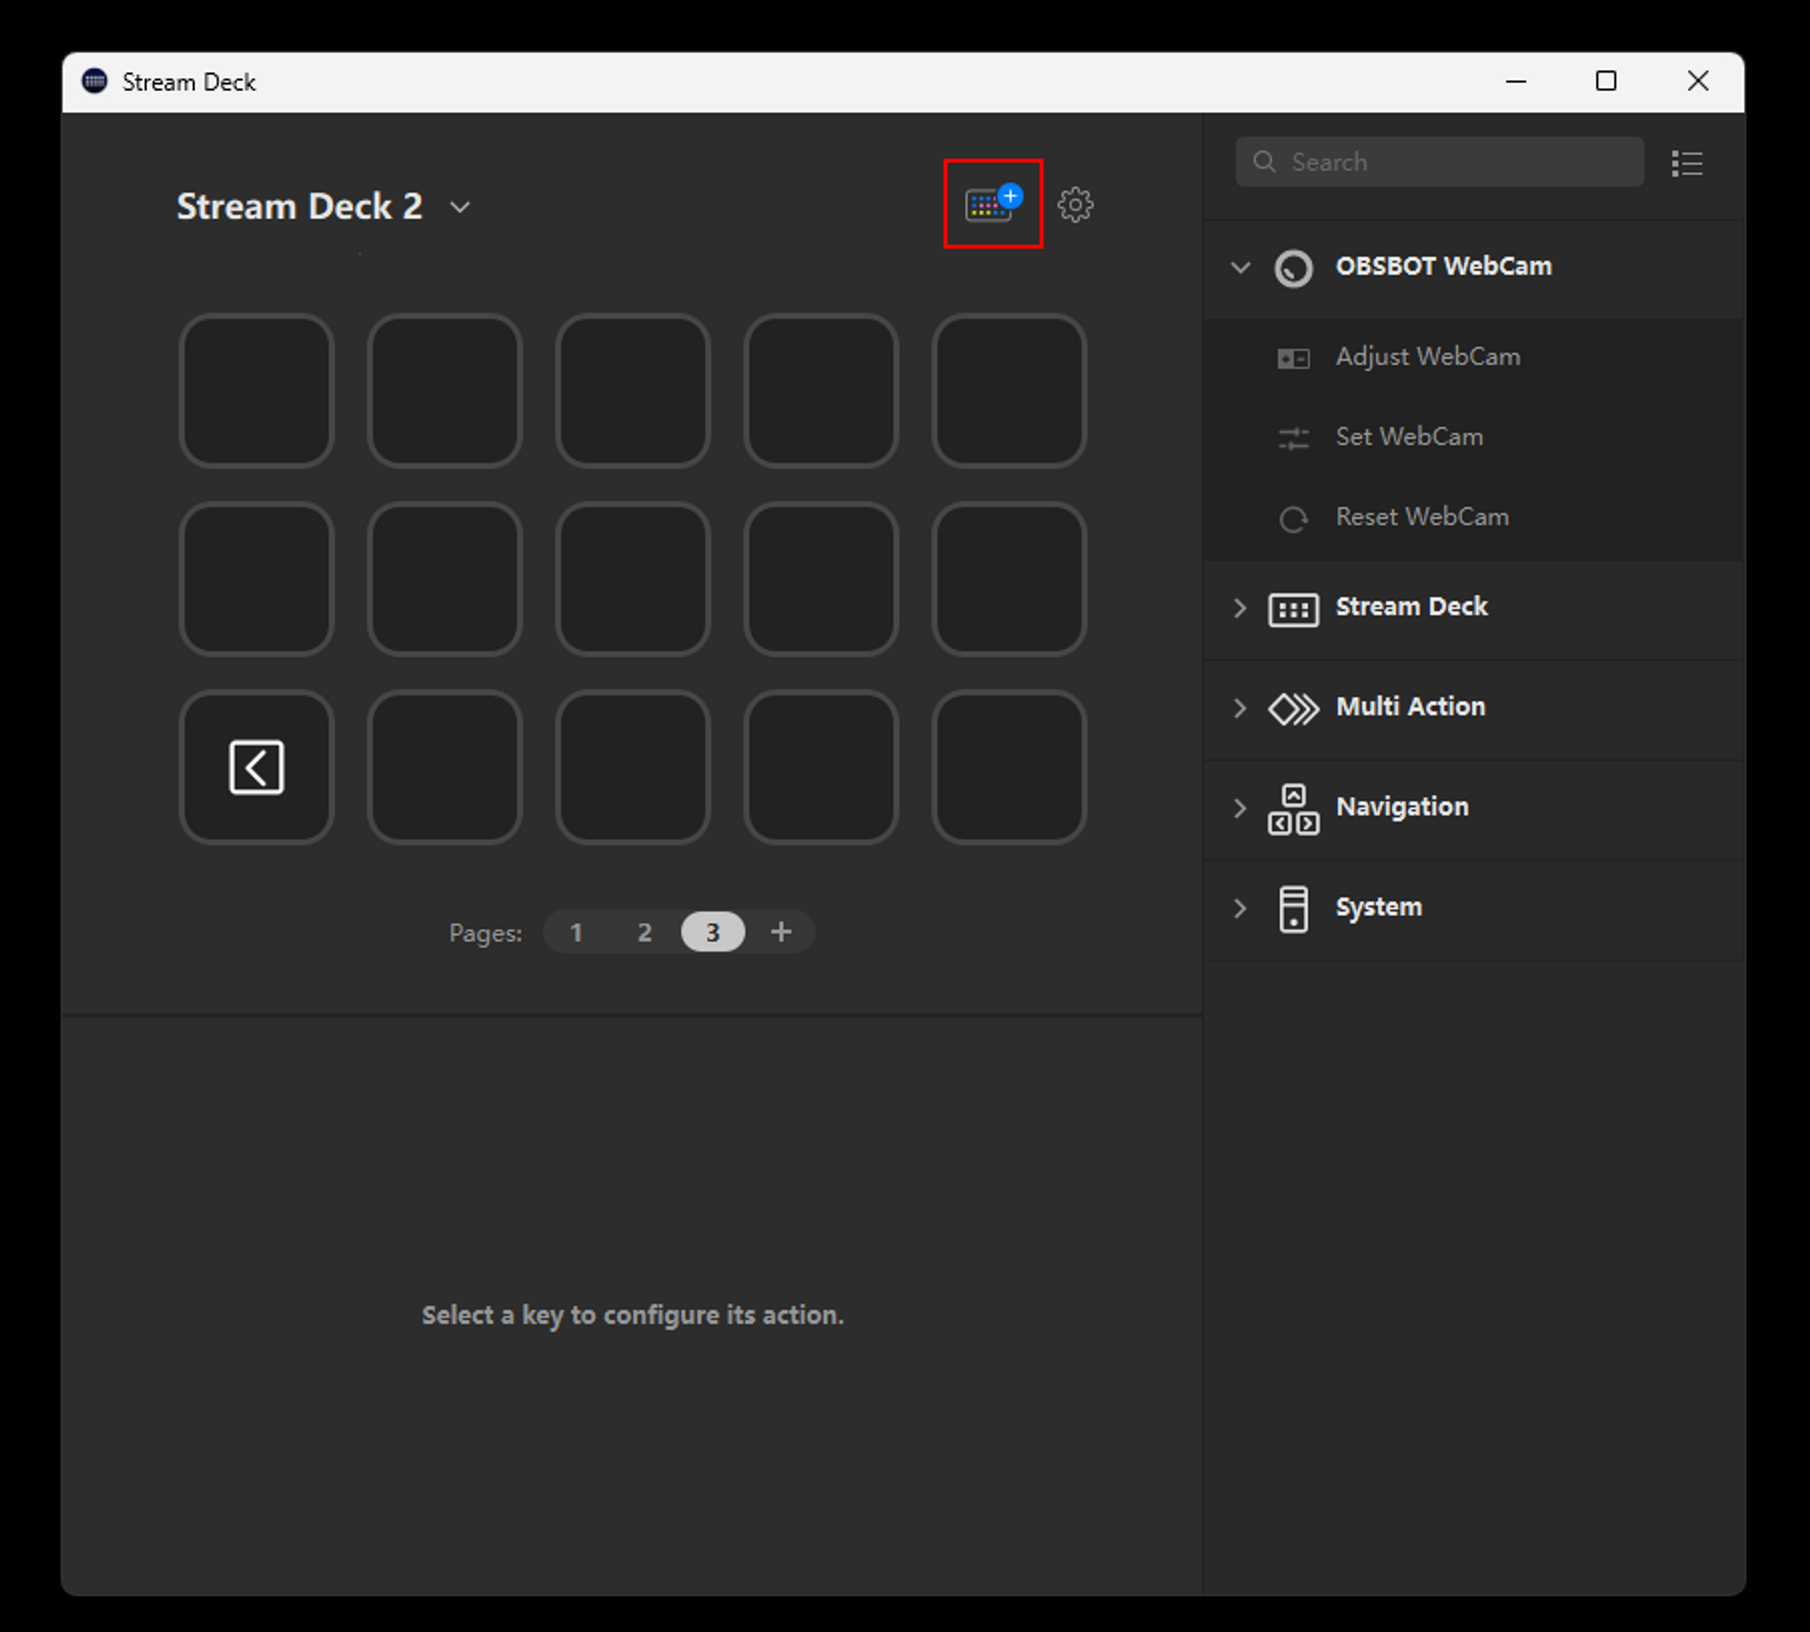Close the Stream Deck window

click(1698, 81)
